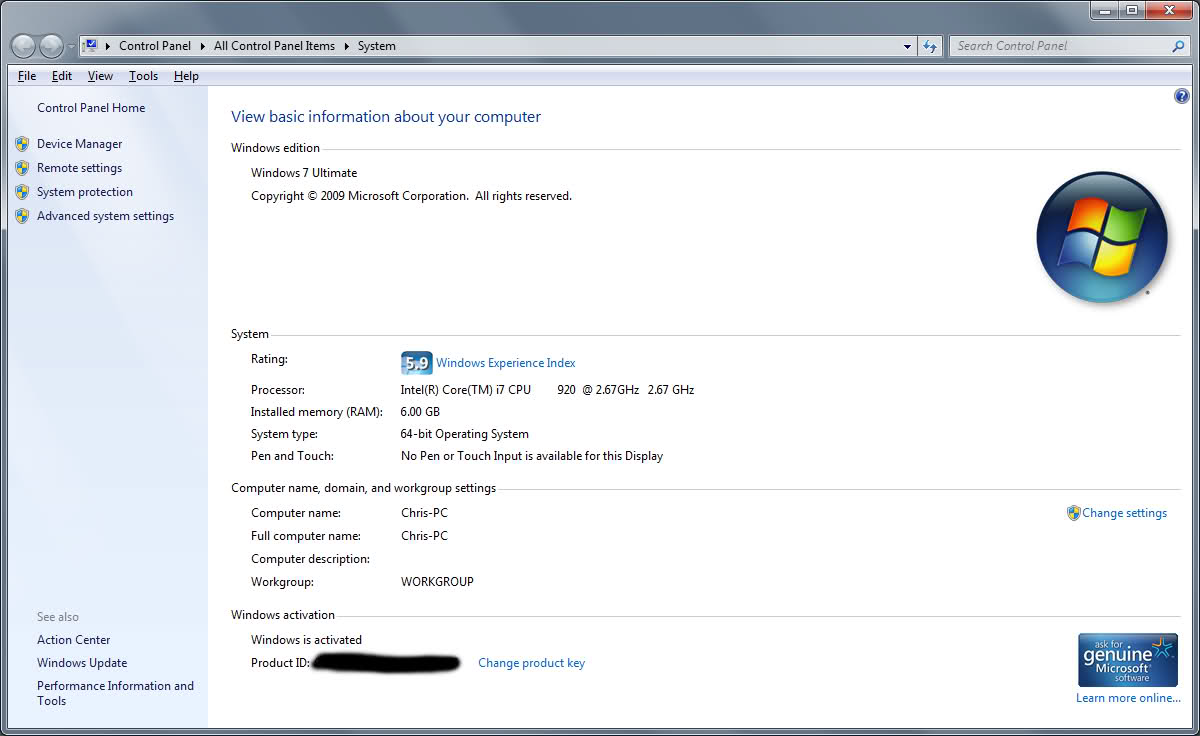
Task: Click the shield icon beside Advanced system settings
Action: (x=22, y=216)
